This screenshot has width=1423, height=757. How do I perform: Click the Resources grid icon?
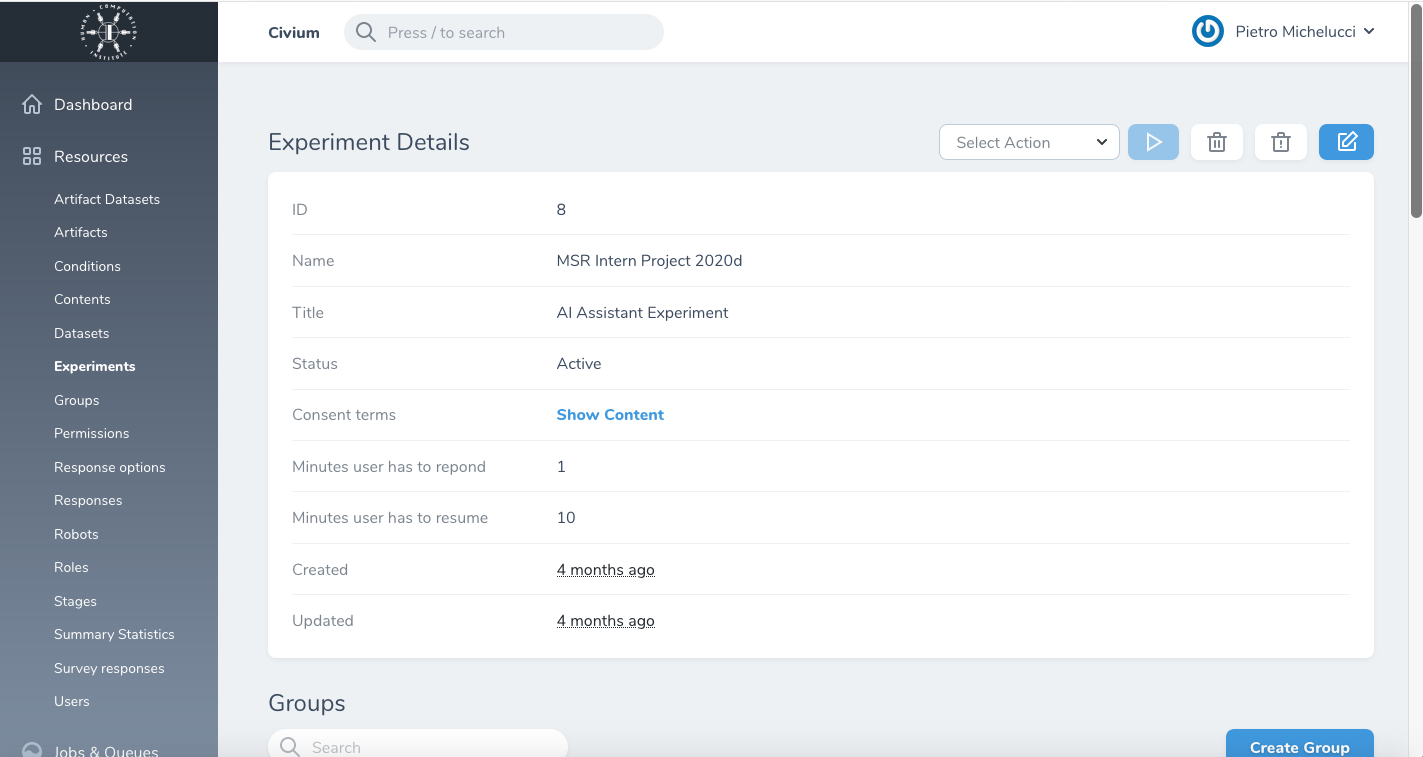pos(32,156)
